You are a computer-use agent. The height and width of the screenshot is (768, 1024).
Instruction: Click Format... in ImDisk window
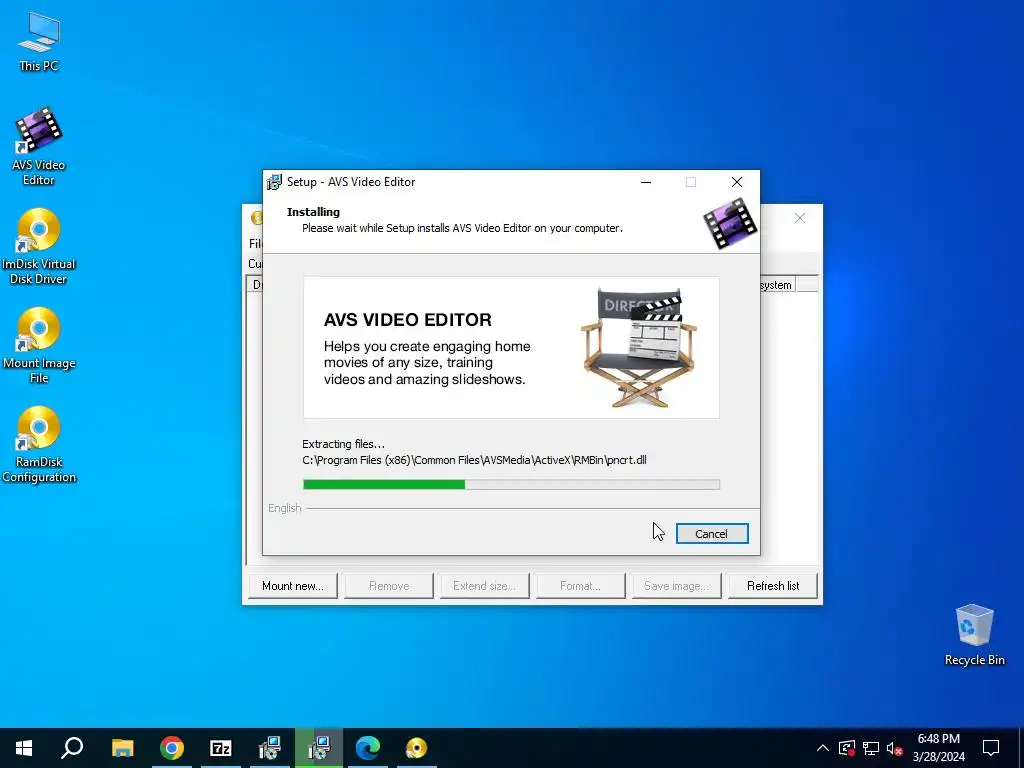click(x=581, y=586)
